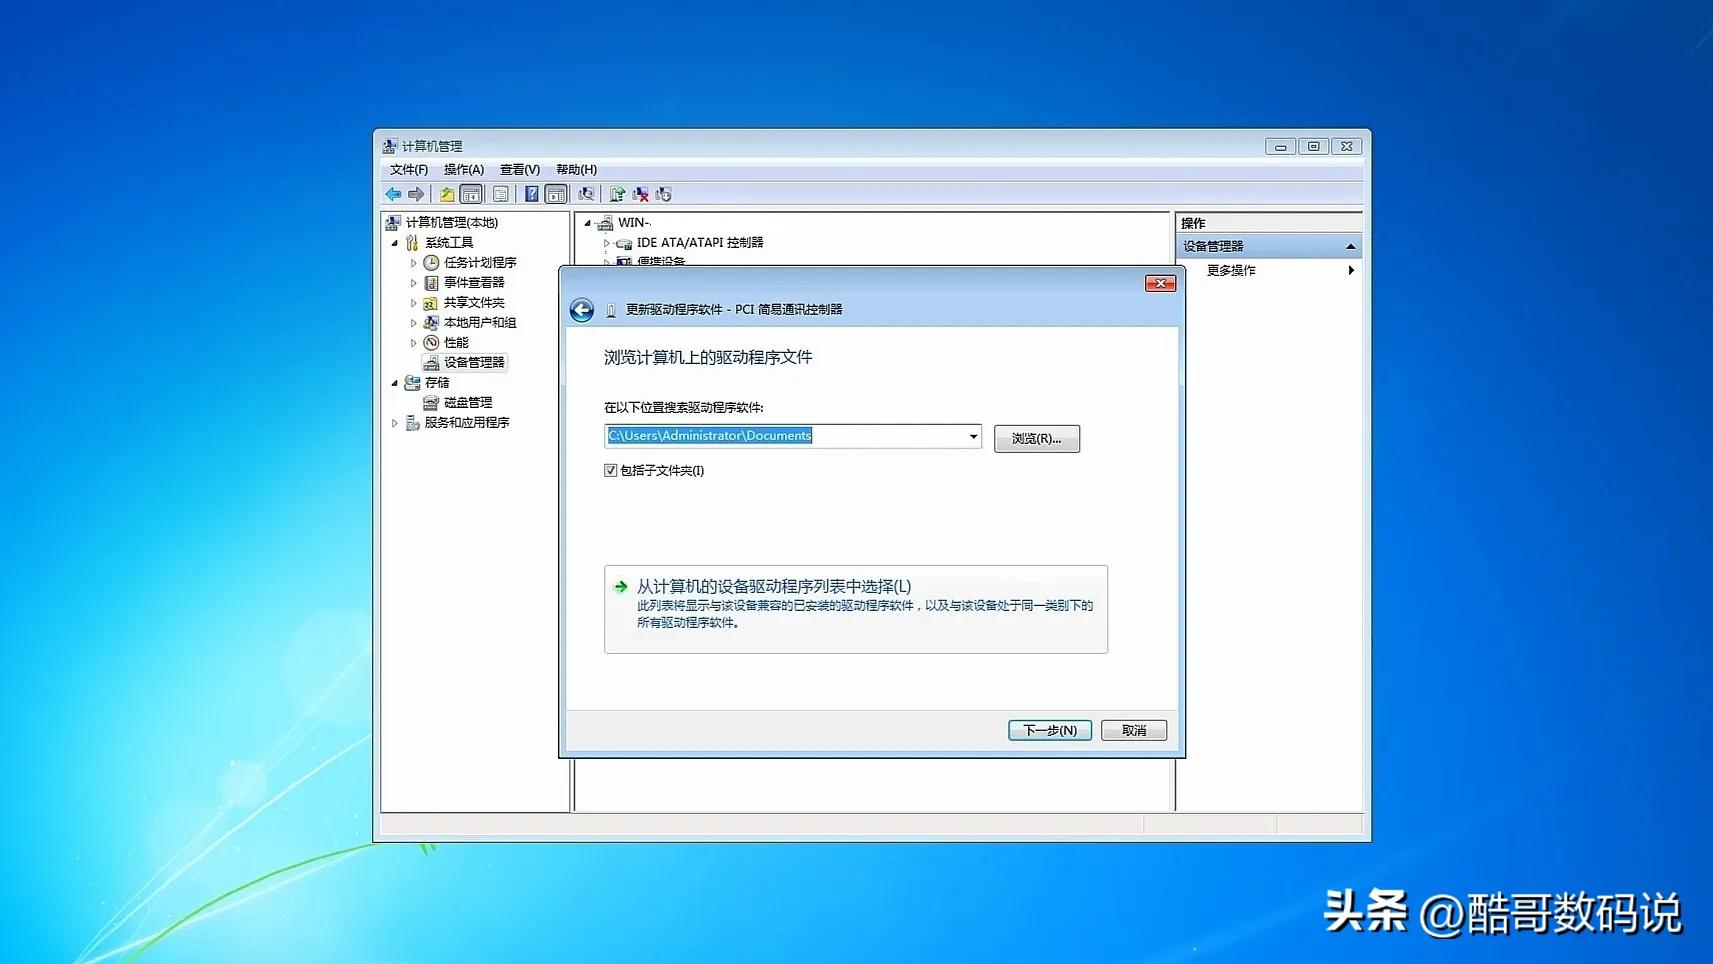Collapse the 系统工具 tree node

point(394,243)
